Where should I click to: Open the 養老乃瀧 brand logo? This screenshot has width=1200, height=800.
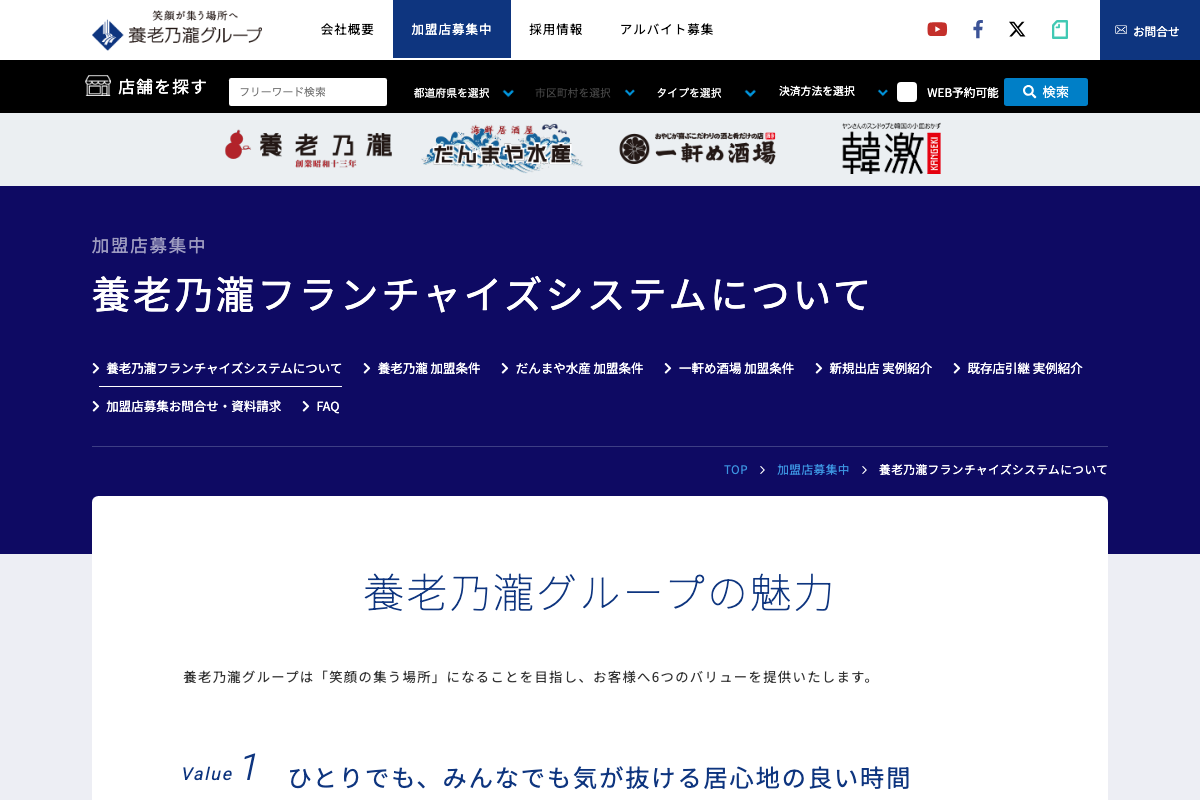point(308,148)
